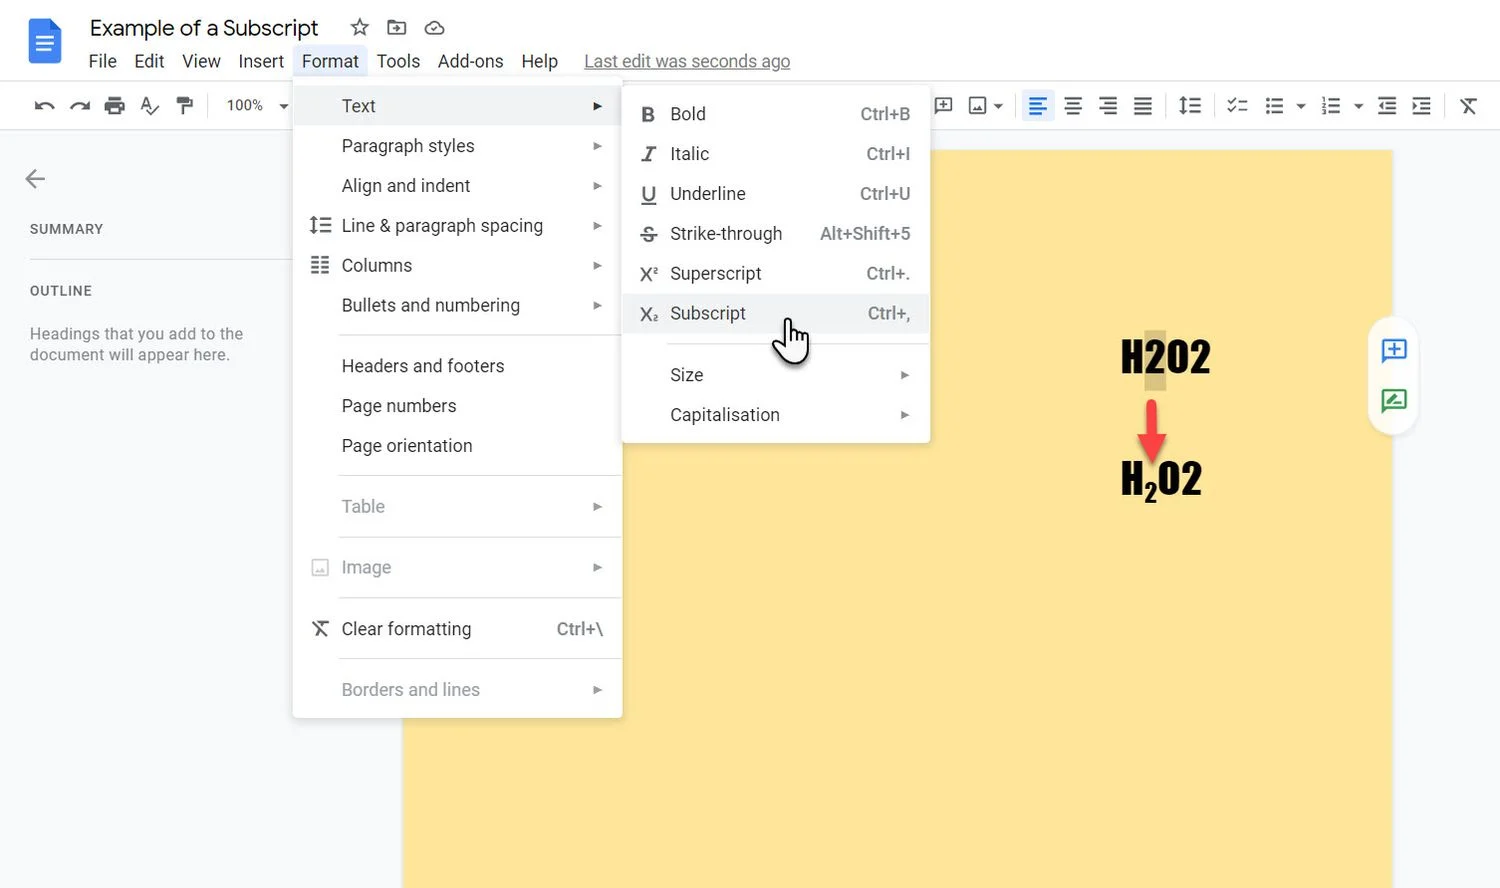
Task: Select the Paint format roller icon
Action: [x=185, y=105]
